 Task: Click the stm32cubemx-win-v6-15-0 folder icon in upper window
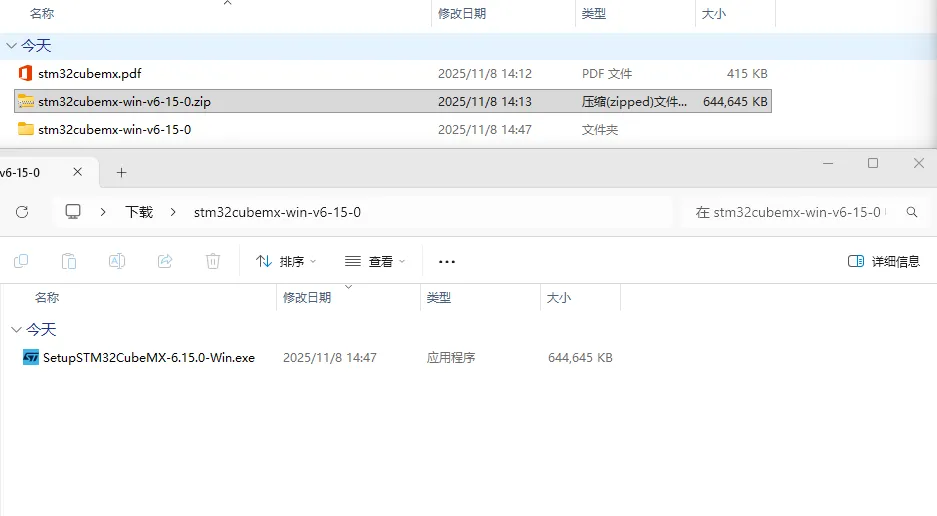(x=26, y=129)
